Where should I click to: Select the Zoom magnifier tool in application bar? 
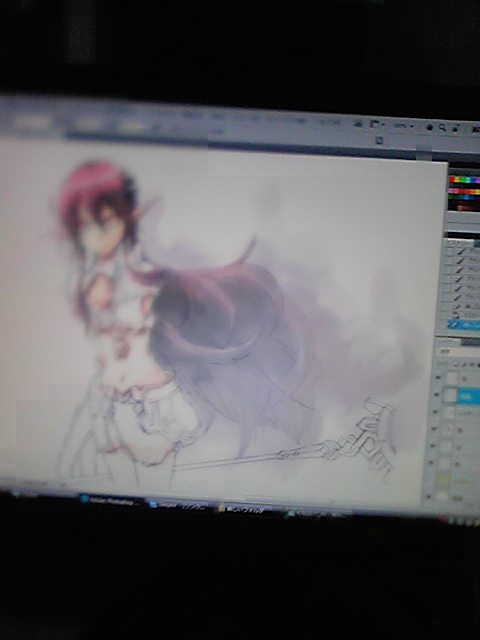(442, 127)
